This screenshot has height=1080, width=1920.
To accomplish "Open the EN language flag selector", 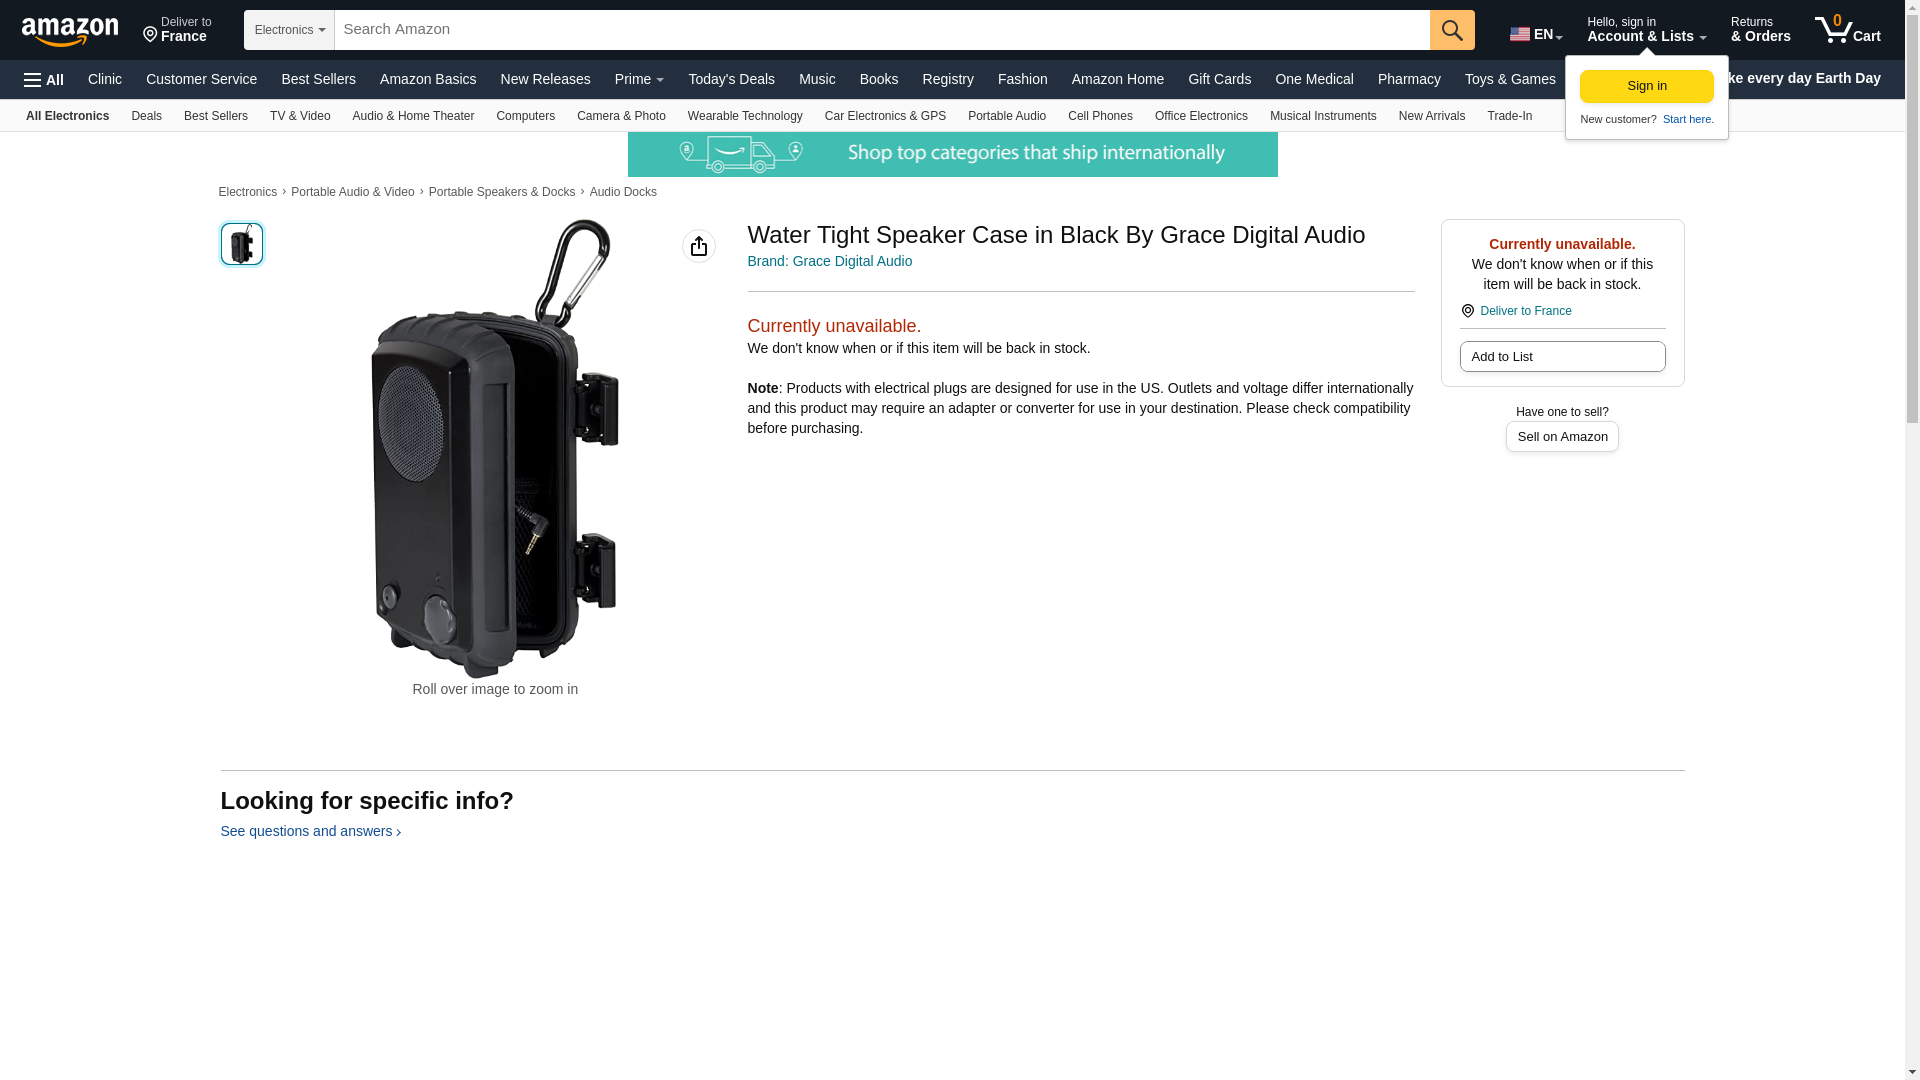I will point(1535,34).
